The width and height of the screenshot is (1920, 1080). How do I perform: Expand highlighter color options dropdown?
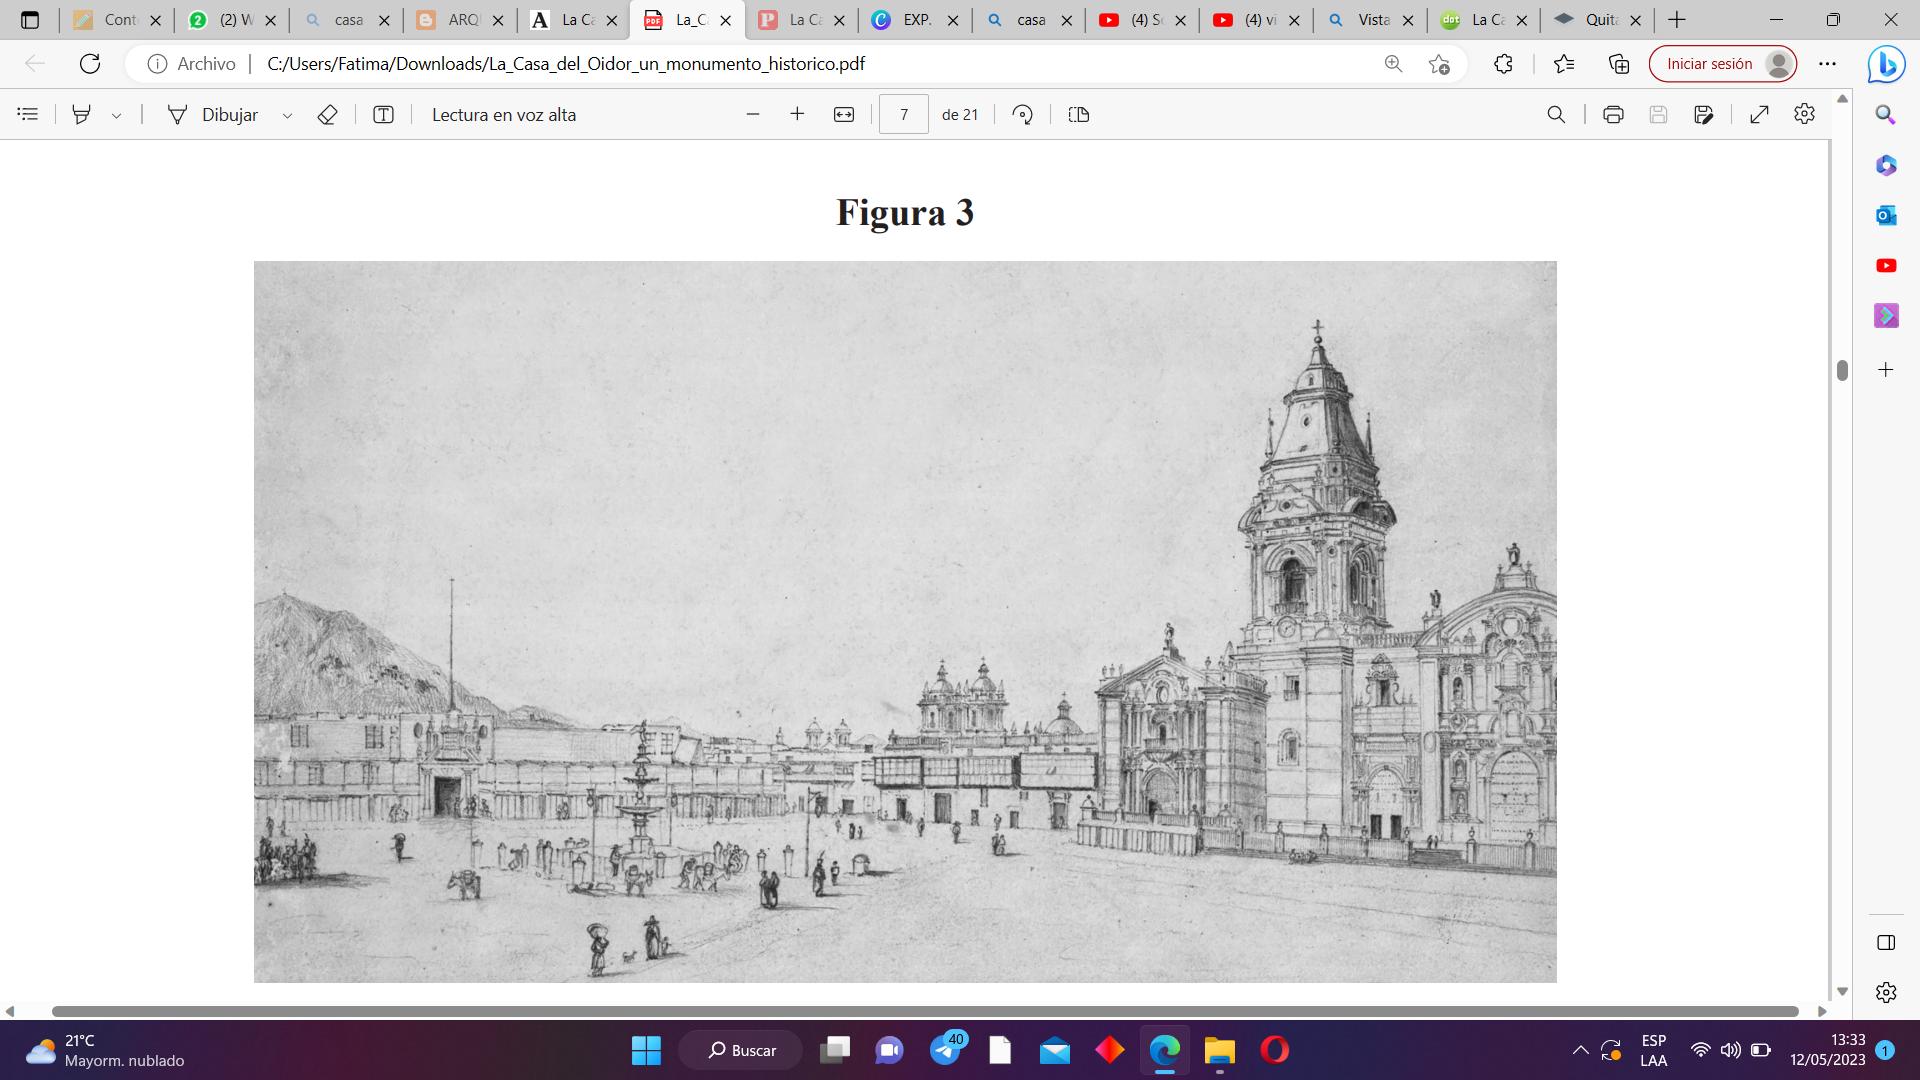[117, 116]
